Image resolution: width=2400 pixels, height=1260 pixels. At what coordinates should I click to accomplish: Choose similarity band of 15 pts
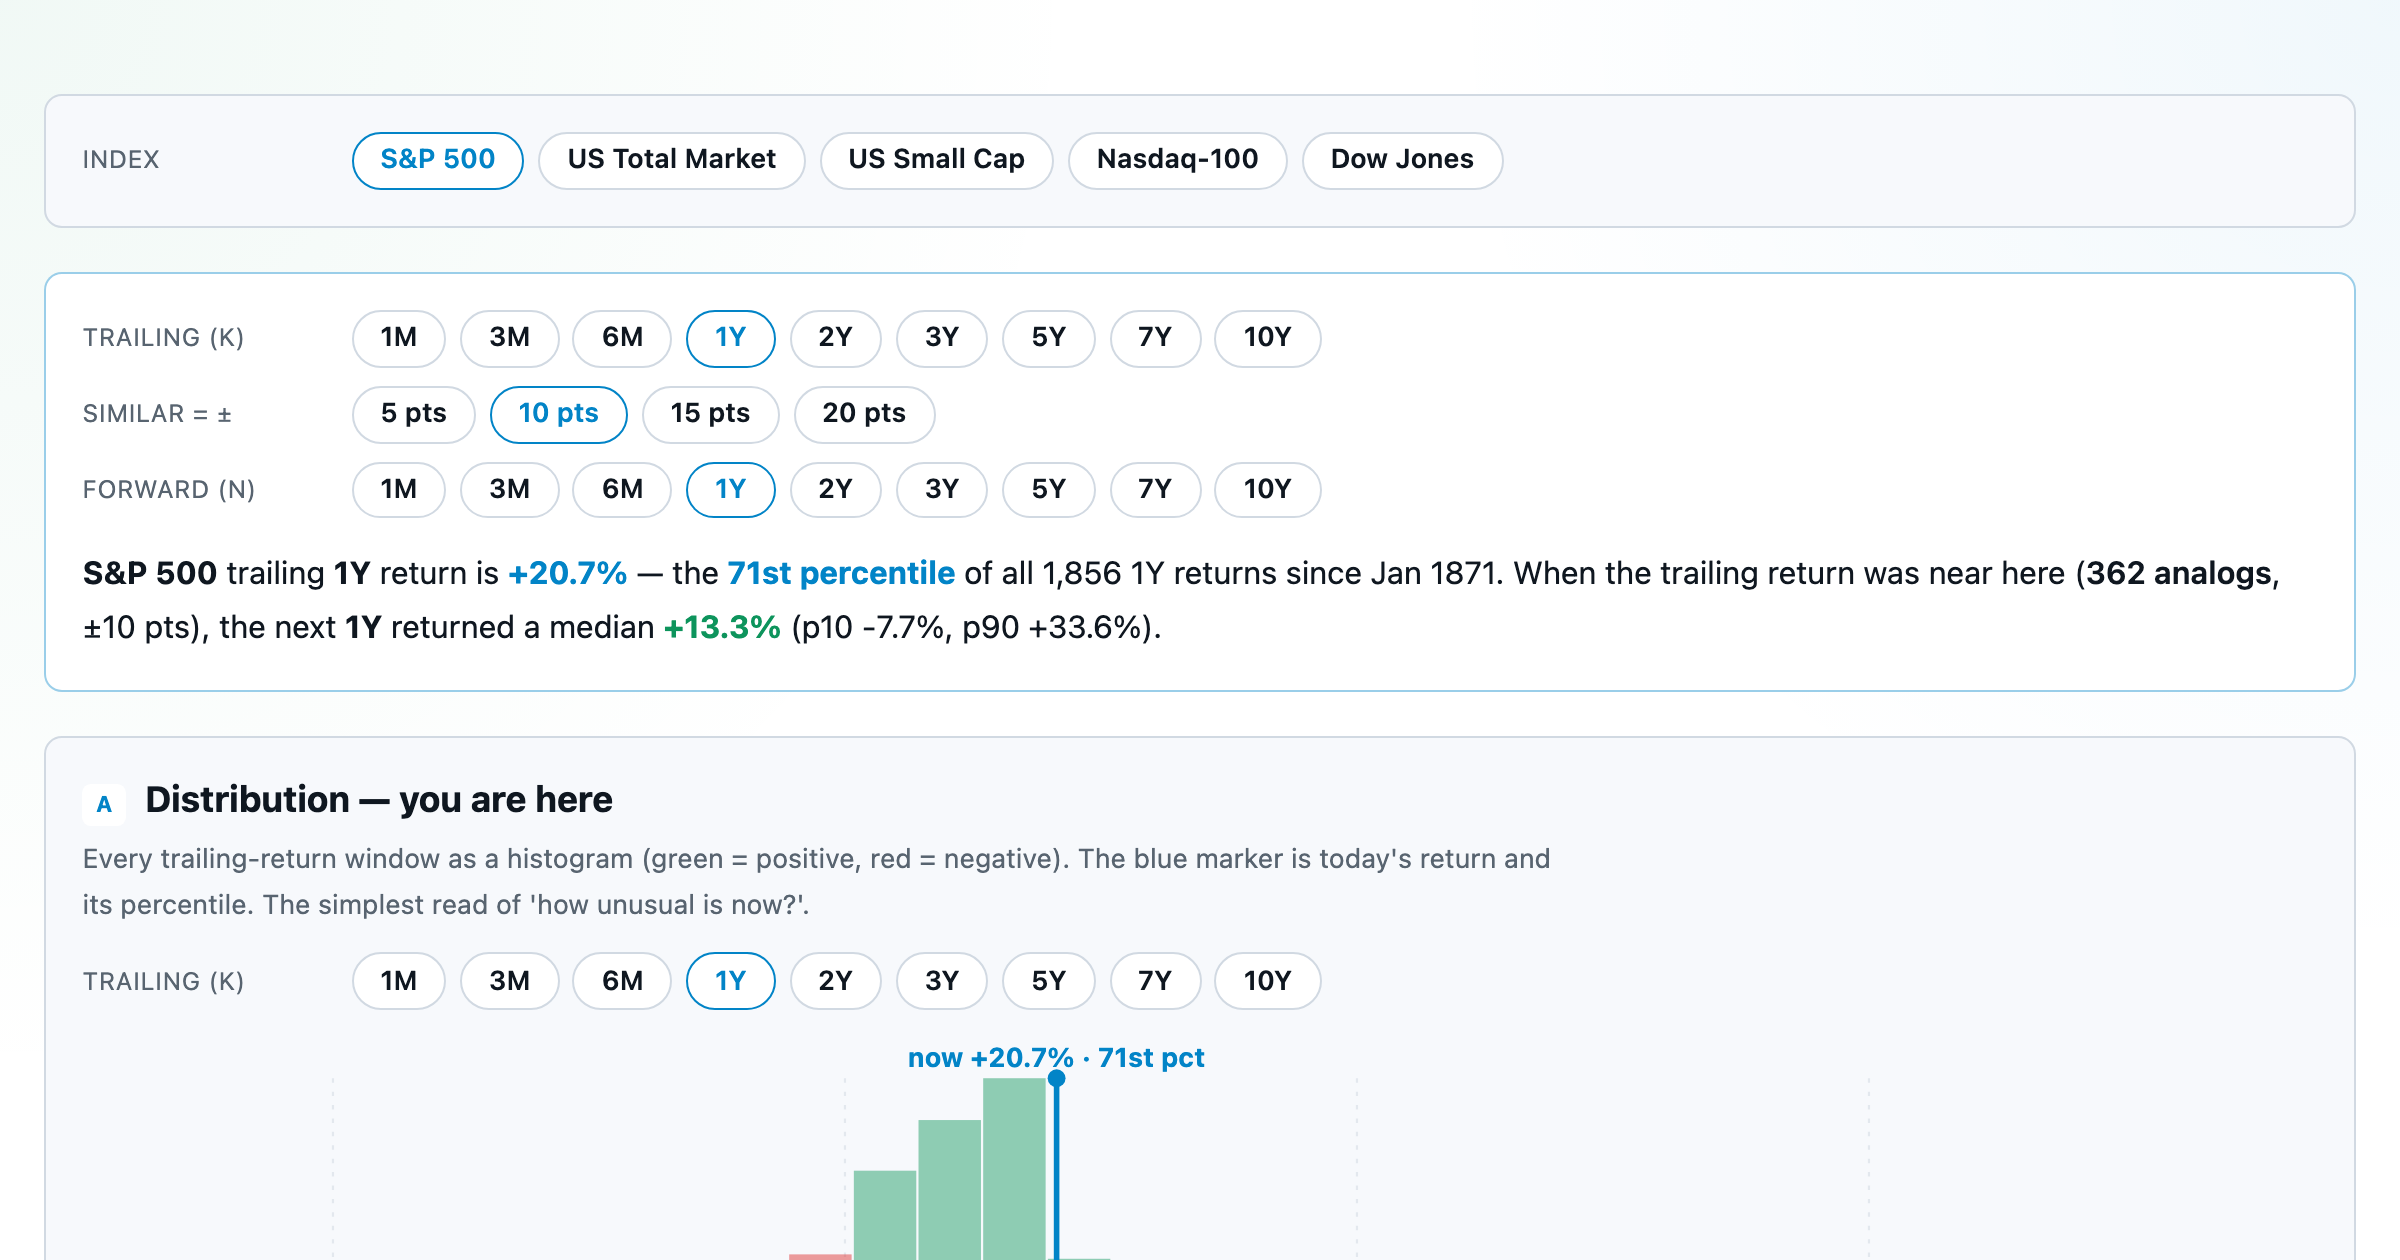pyautogui.click(x=711, y=414)
